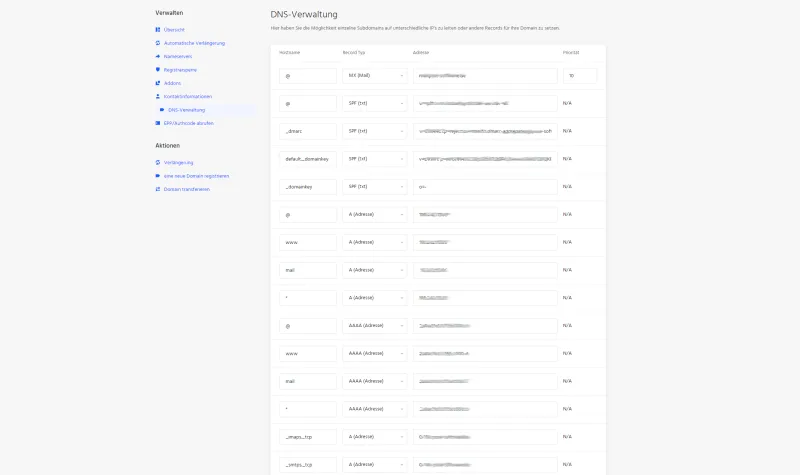Open record type dropdown for _imaps._tcp row
800x475 pixels.
coord(374,437)
